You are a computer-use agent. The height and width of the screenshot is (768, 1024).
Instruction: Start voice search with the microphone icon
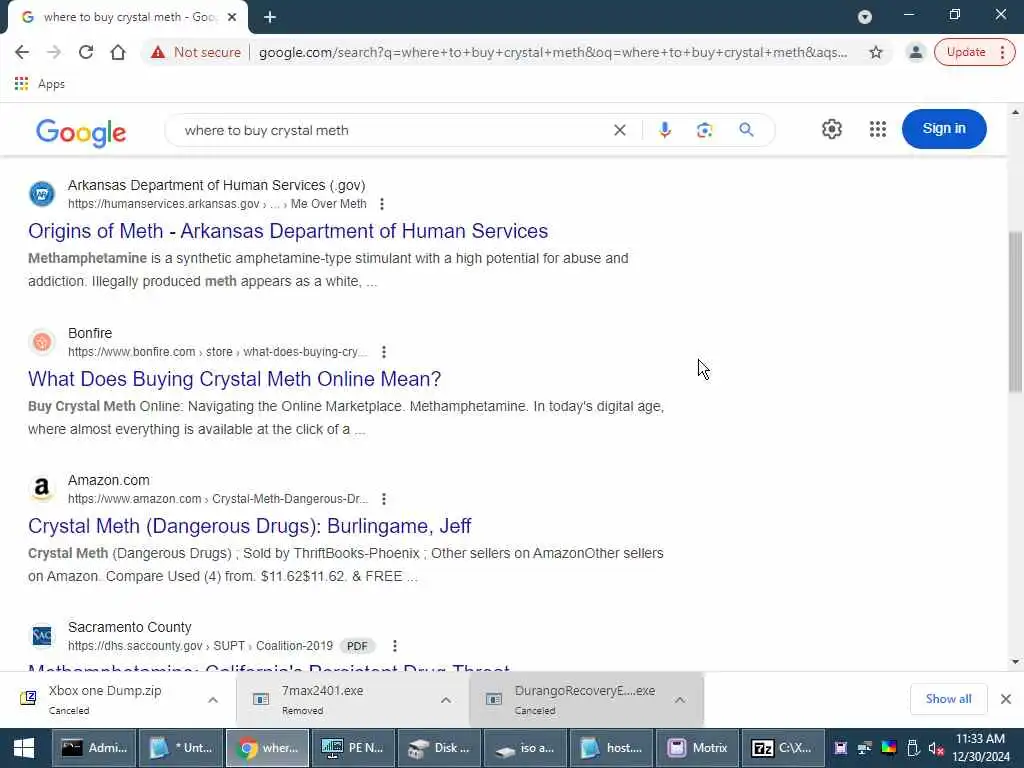point(665,130)
